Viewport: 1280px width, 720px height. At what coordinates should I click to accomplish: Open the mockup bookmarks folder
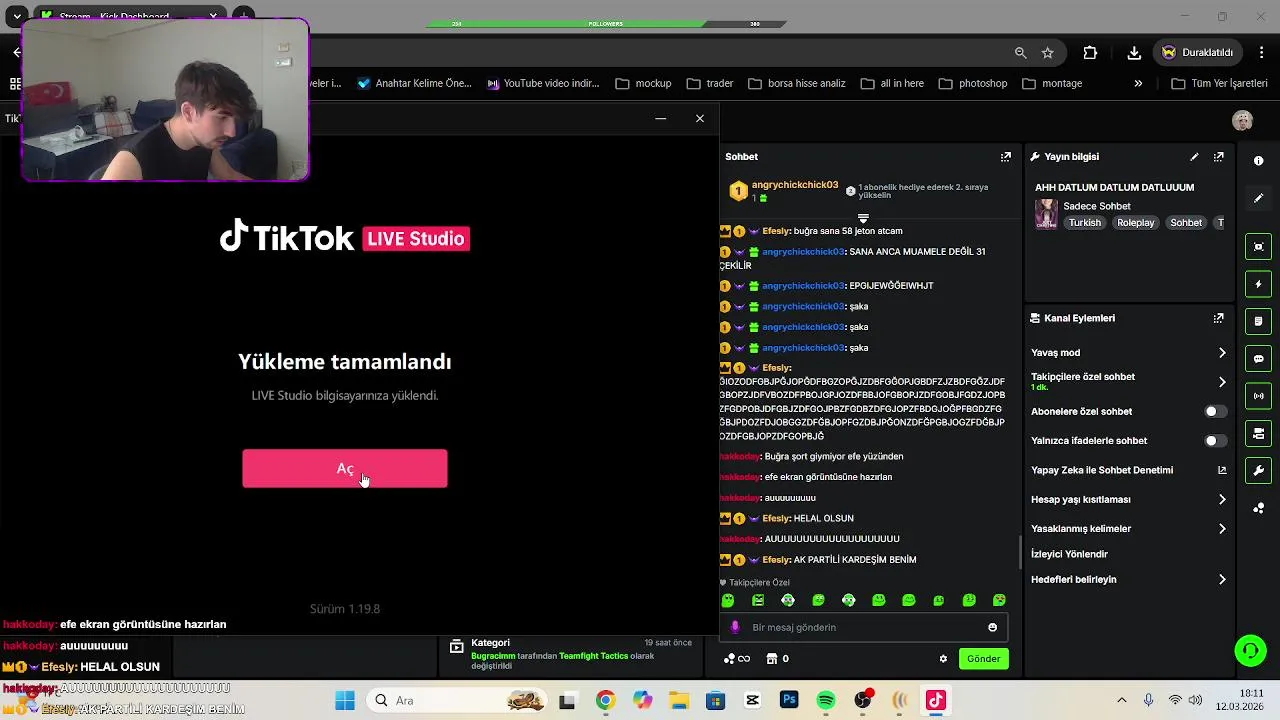pyautogui.click(x=643, y=83)
